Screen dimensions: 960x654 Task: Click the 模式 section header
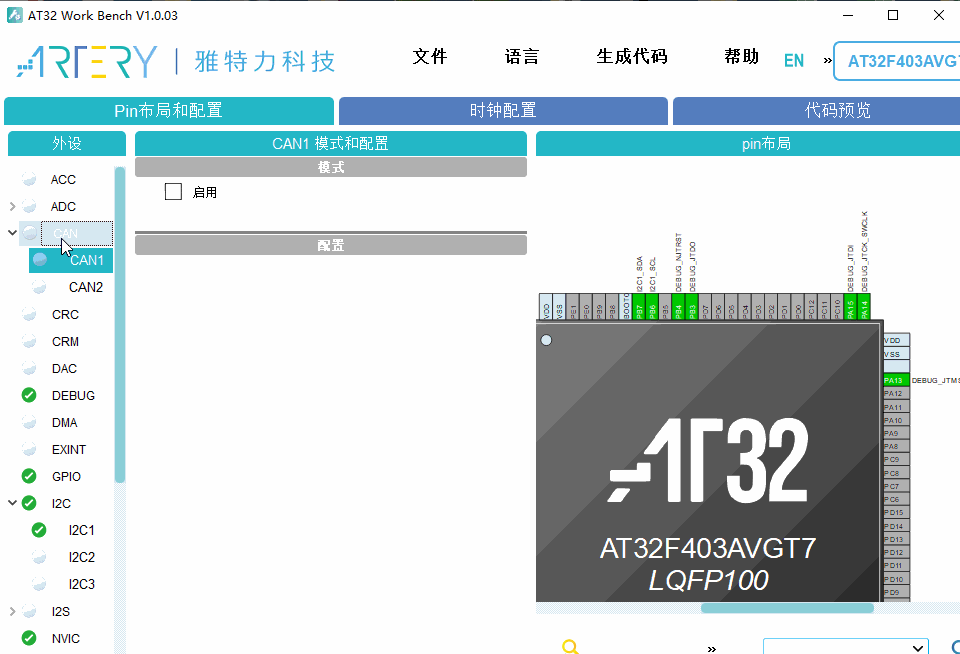331,167
